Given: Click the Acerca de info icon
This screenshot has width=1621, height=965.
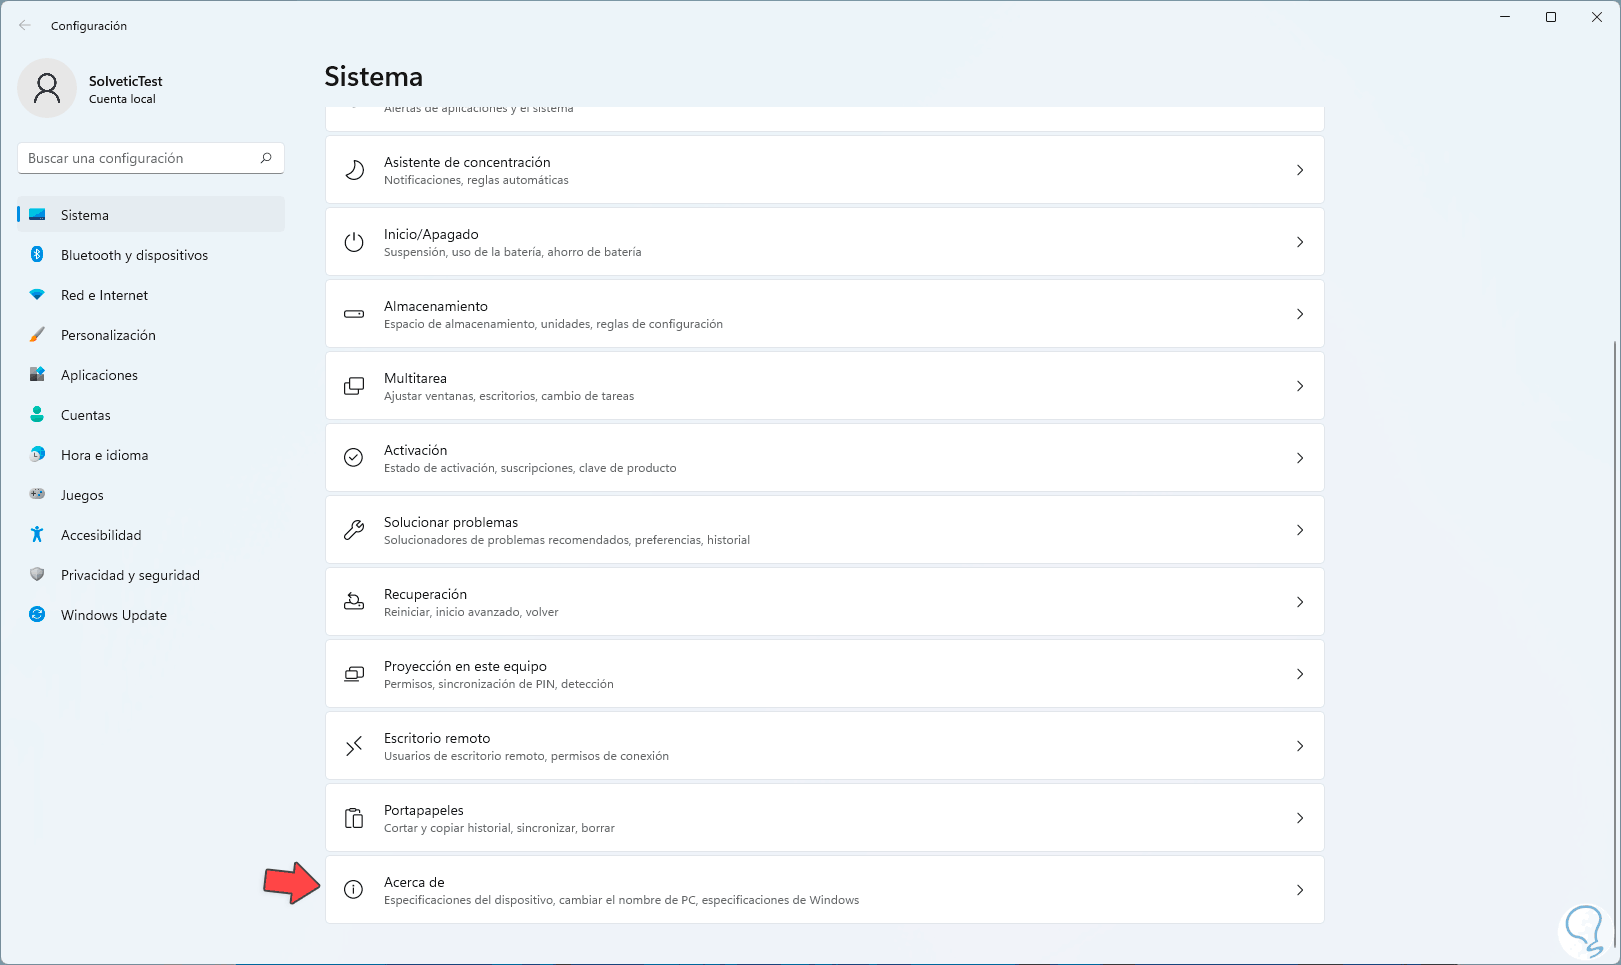Looking at the screenshot, I should click(x=354, y=890).
